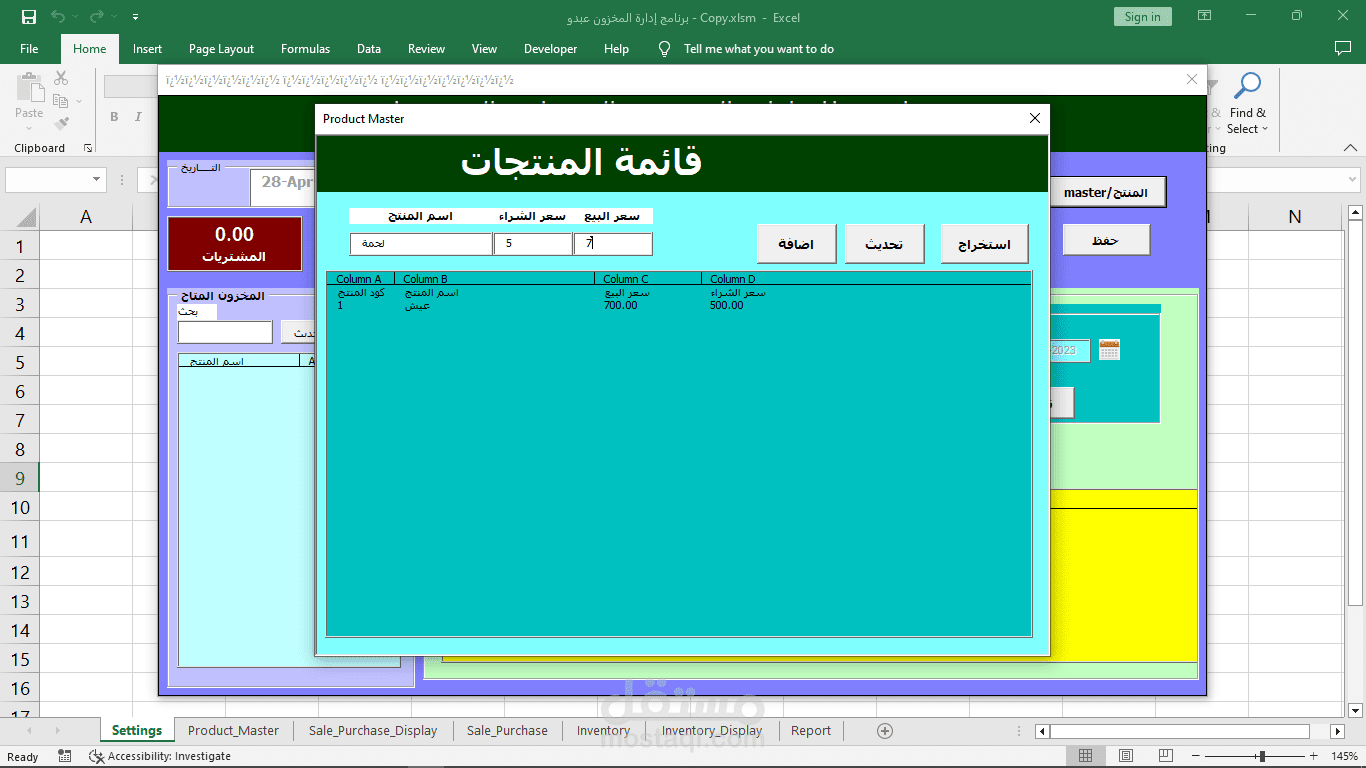Click Accessibility: Investigate in status bar
Viewport: 1366px width, 768px height.
tap(160, 756)
